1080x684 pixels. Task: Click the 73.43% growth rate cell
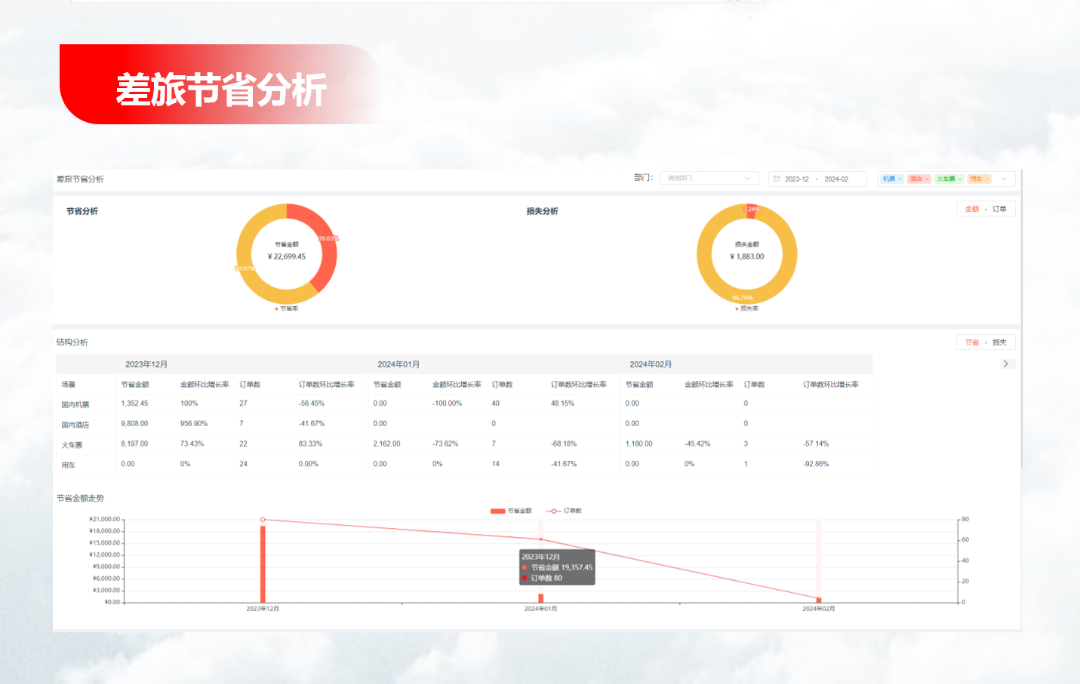(x=191, y=444)
